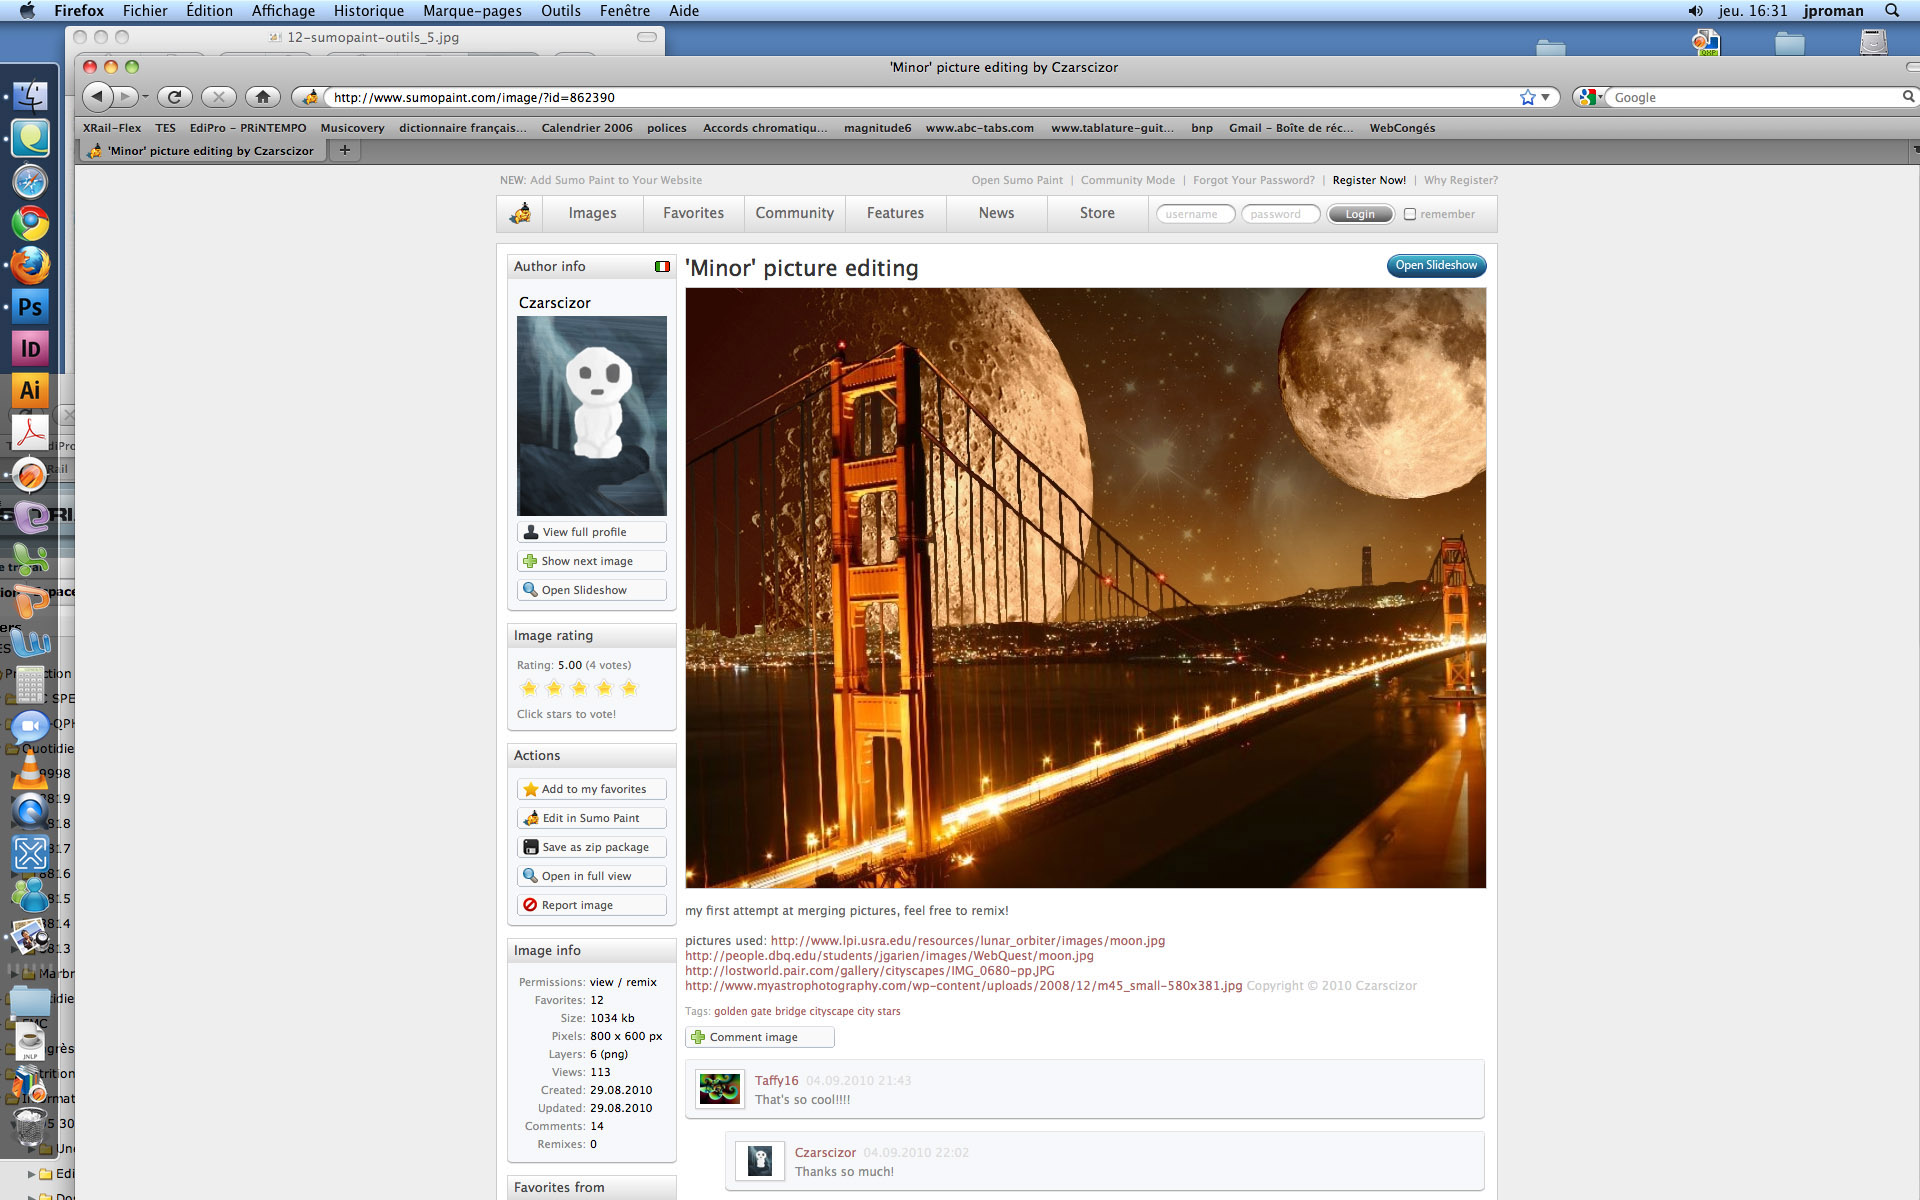Open the back/forward history dropdown arrow

(x=146, y=97)
